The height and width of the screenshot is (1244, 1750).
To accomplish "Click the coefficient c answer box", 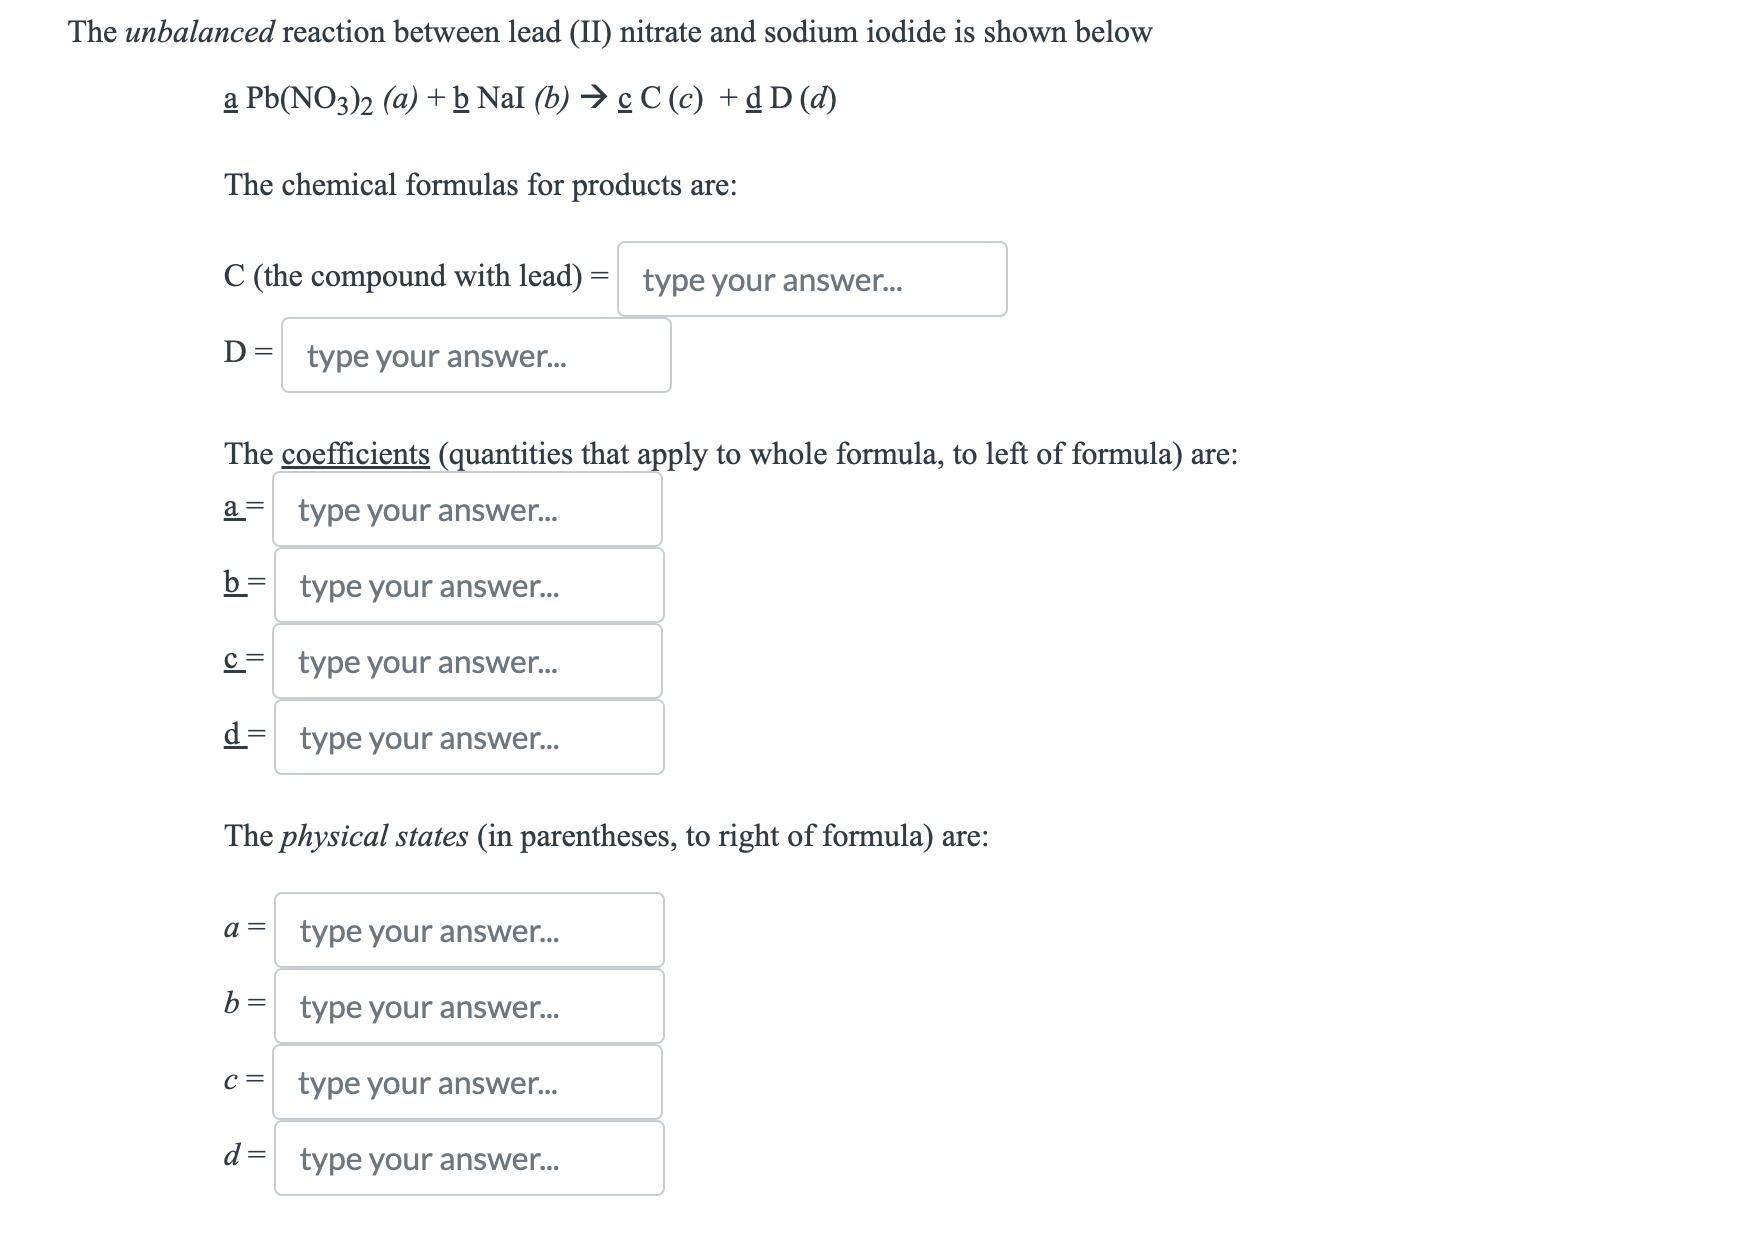I will [x=467, y=662].
